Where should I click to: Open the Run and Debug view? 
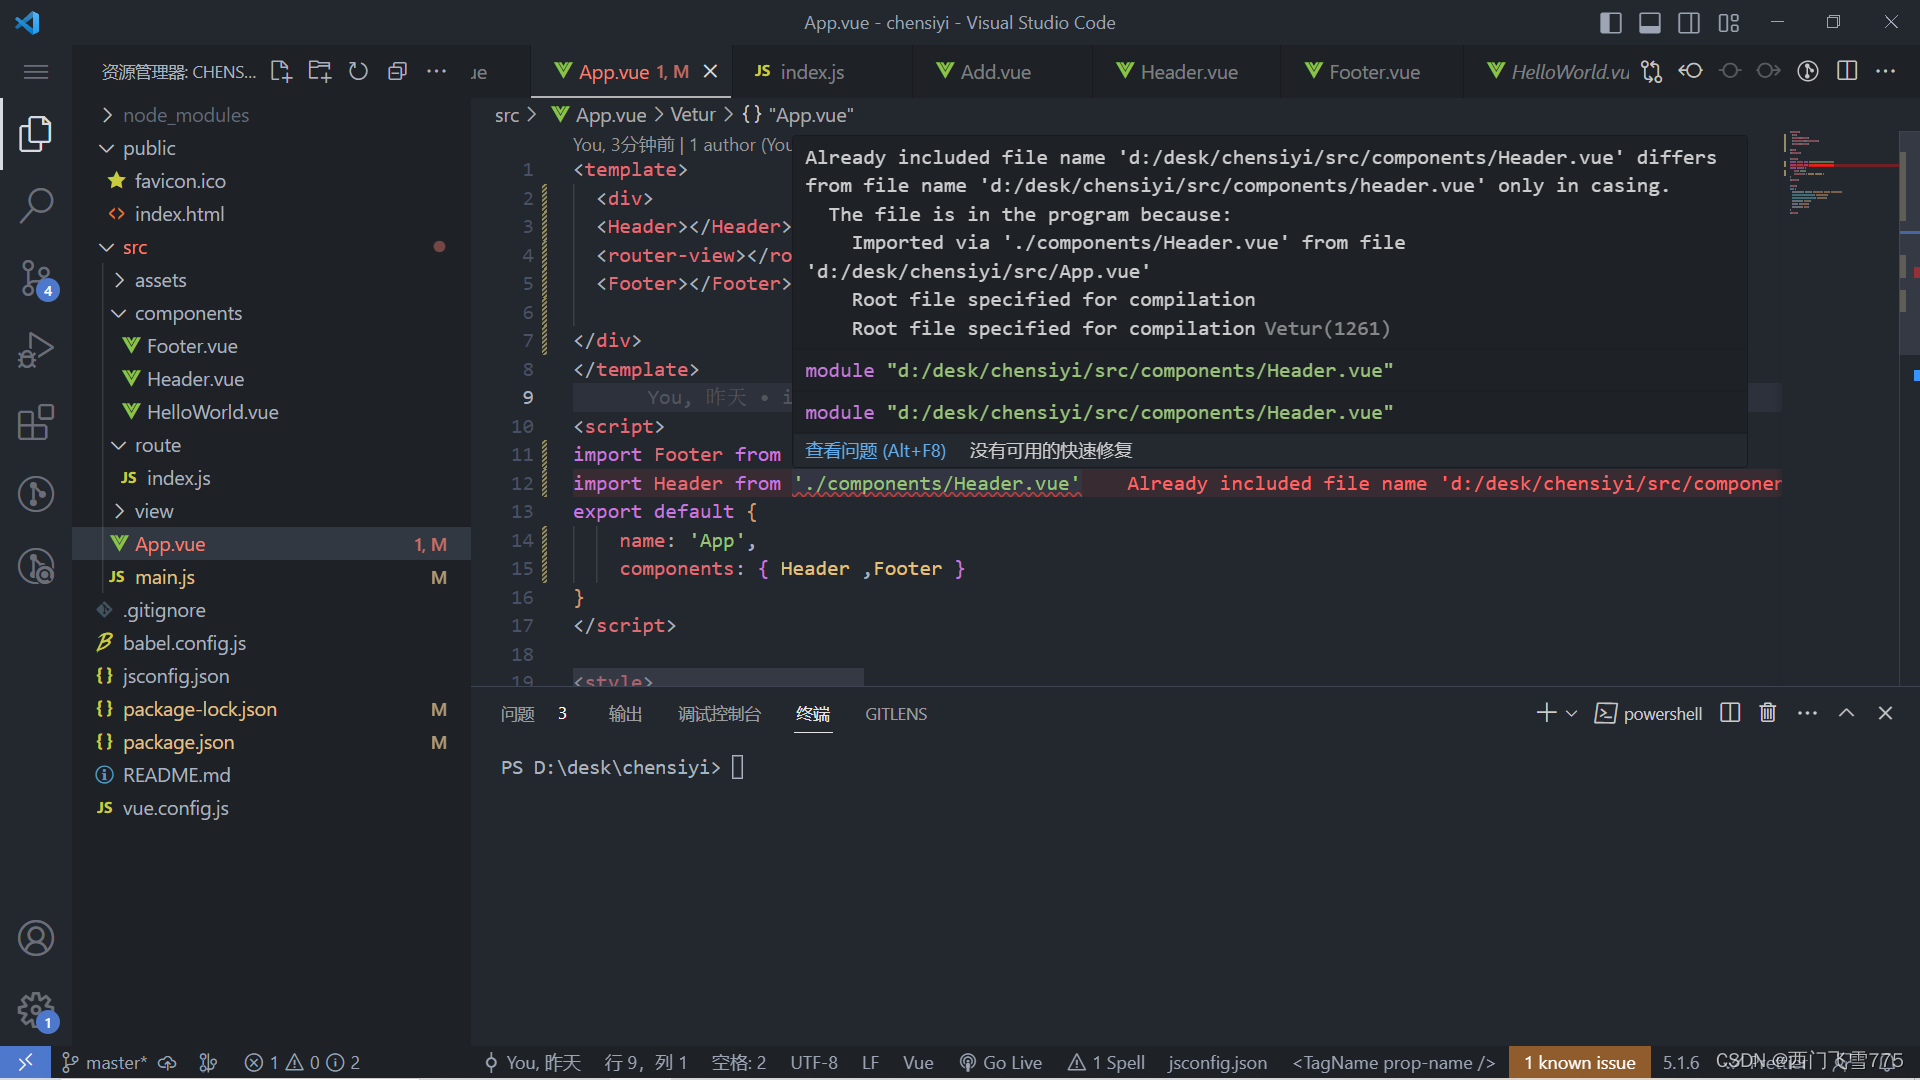(36, 349)
